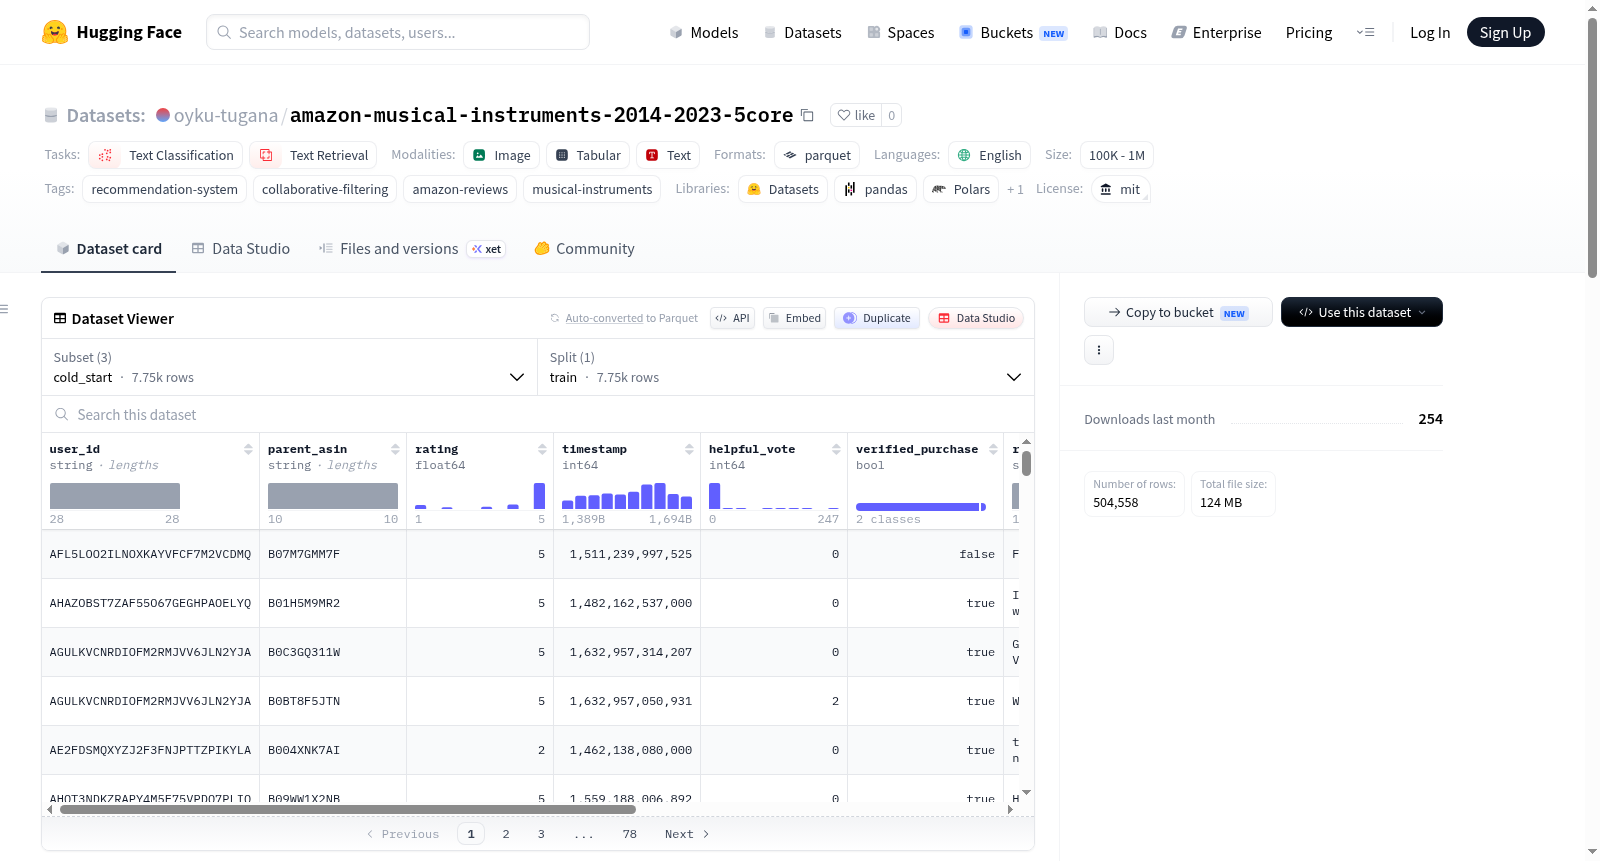Viewport: 1600px width, 861px height.
Task: Click the musical-instruments tag
Action: pos(592,189)
